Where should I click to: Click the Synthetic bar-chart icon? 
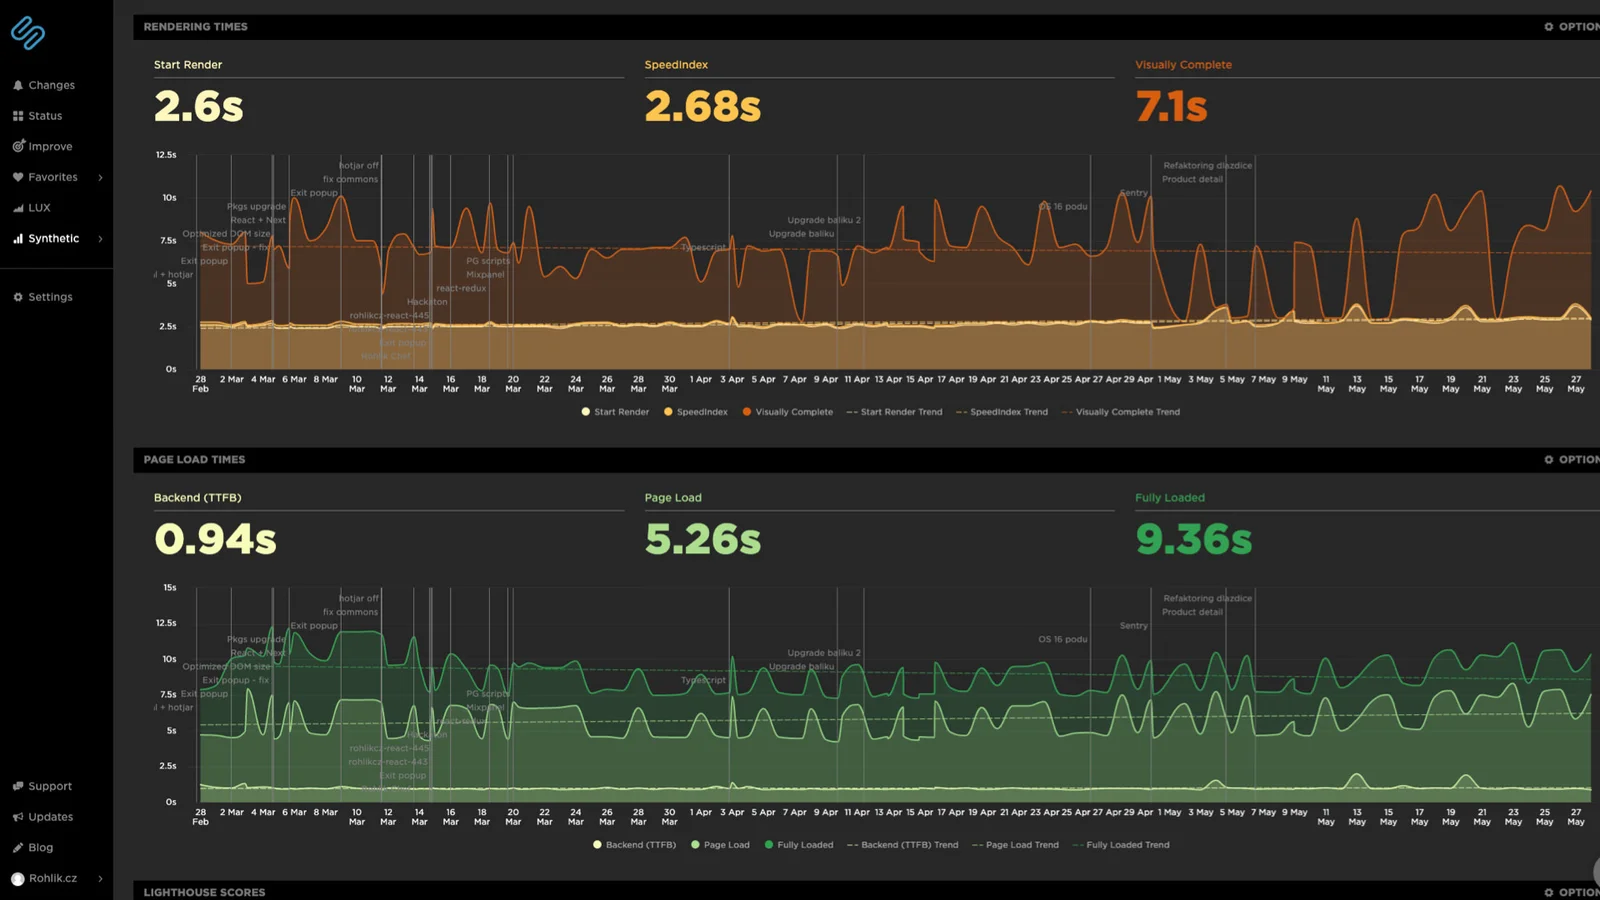(16, 238)
